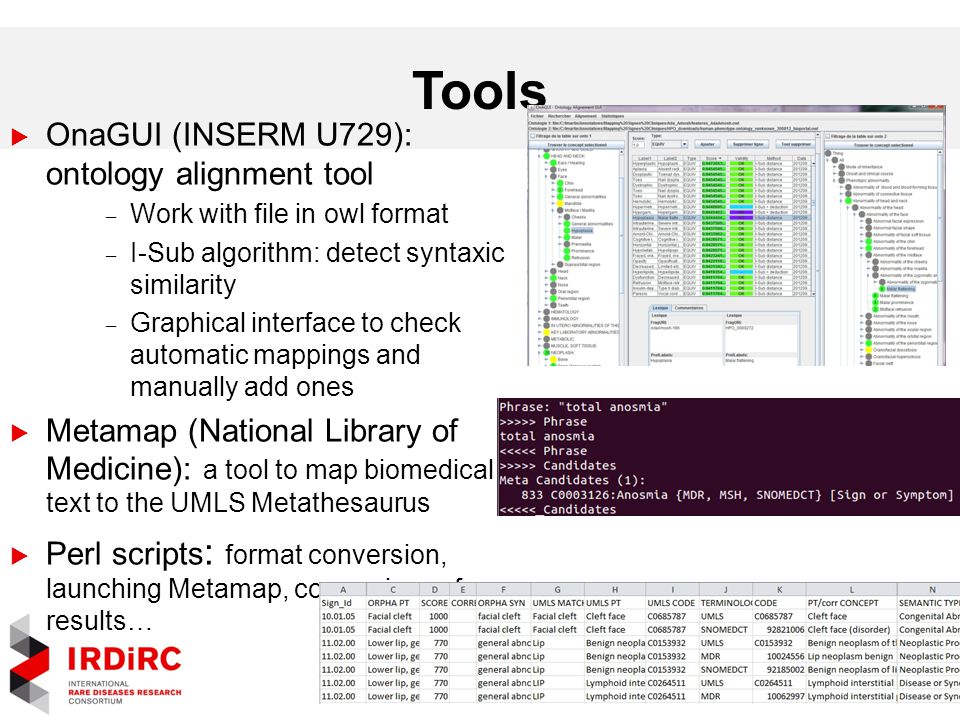Click right Trouver le concept selectionné button
The image size is (960, 720).
883,145
